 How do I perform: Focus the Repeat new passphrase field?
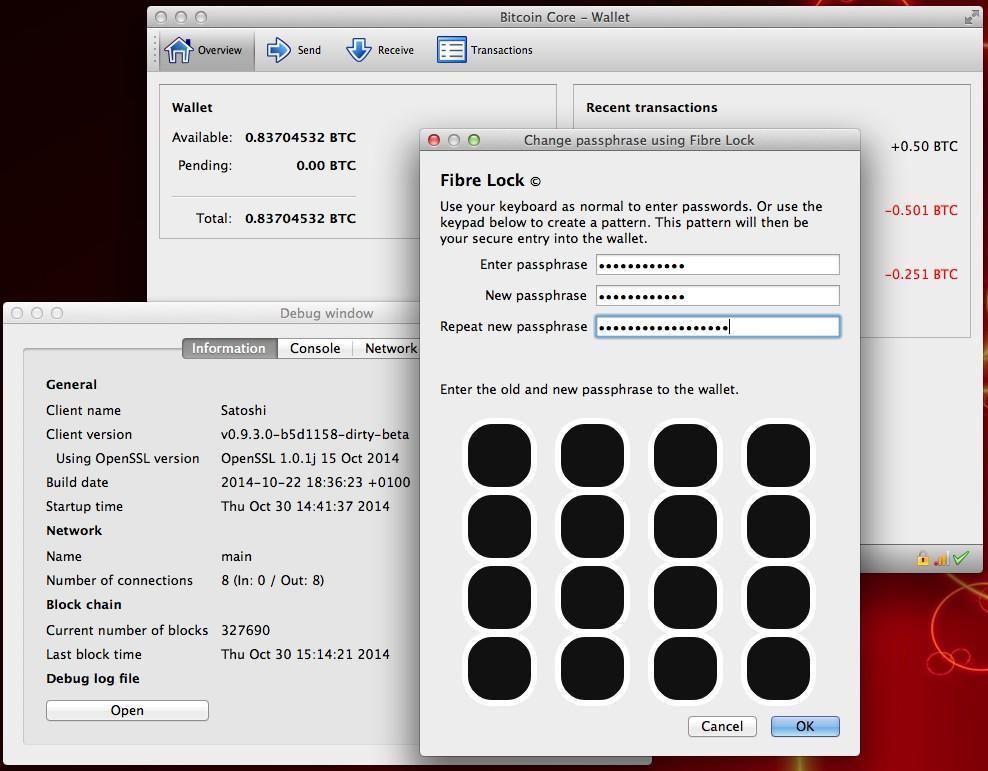click(718, 326)
